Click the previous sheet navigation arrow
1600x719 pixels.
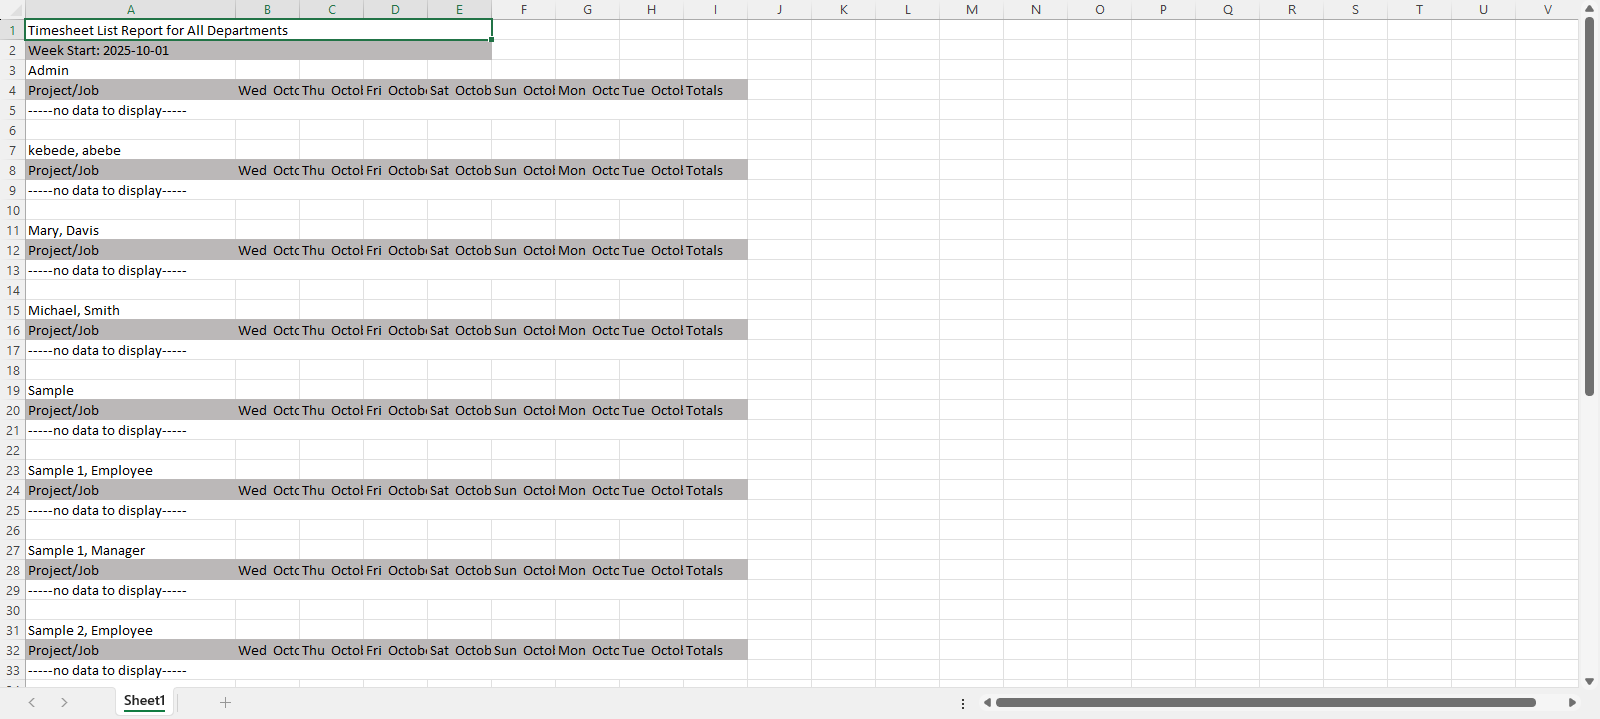click(x=32, y=702)
